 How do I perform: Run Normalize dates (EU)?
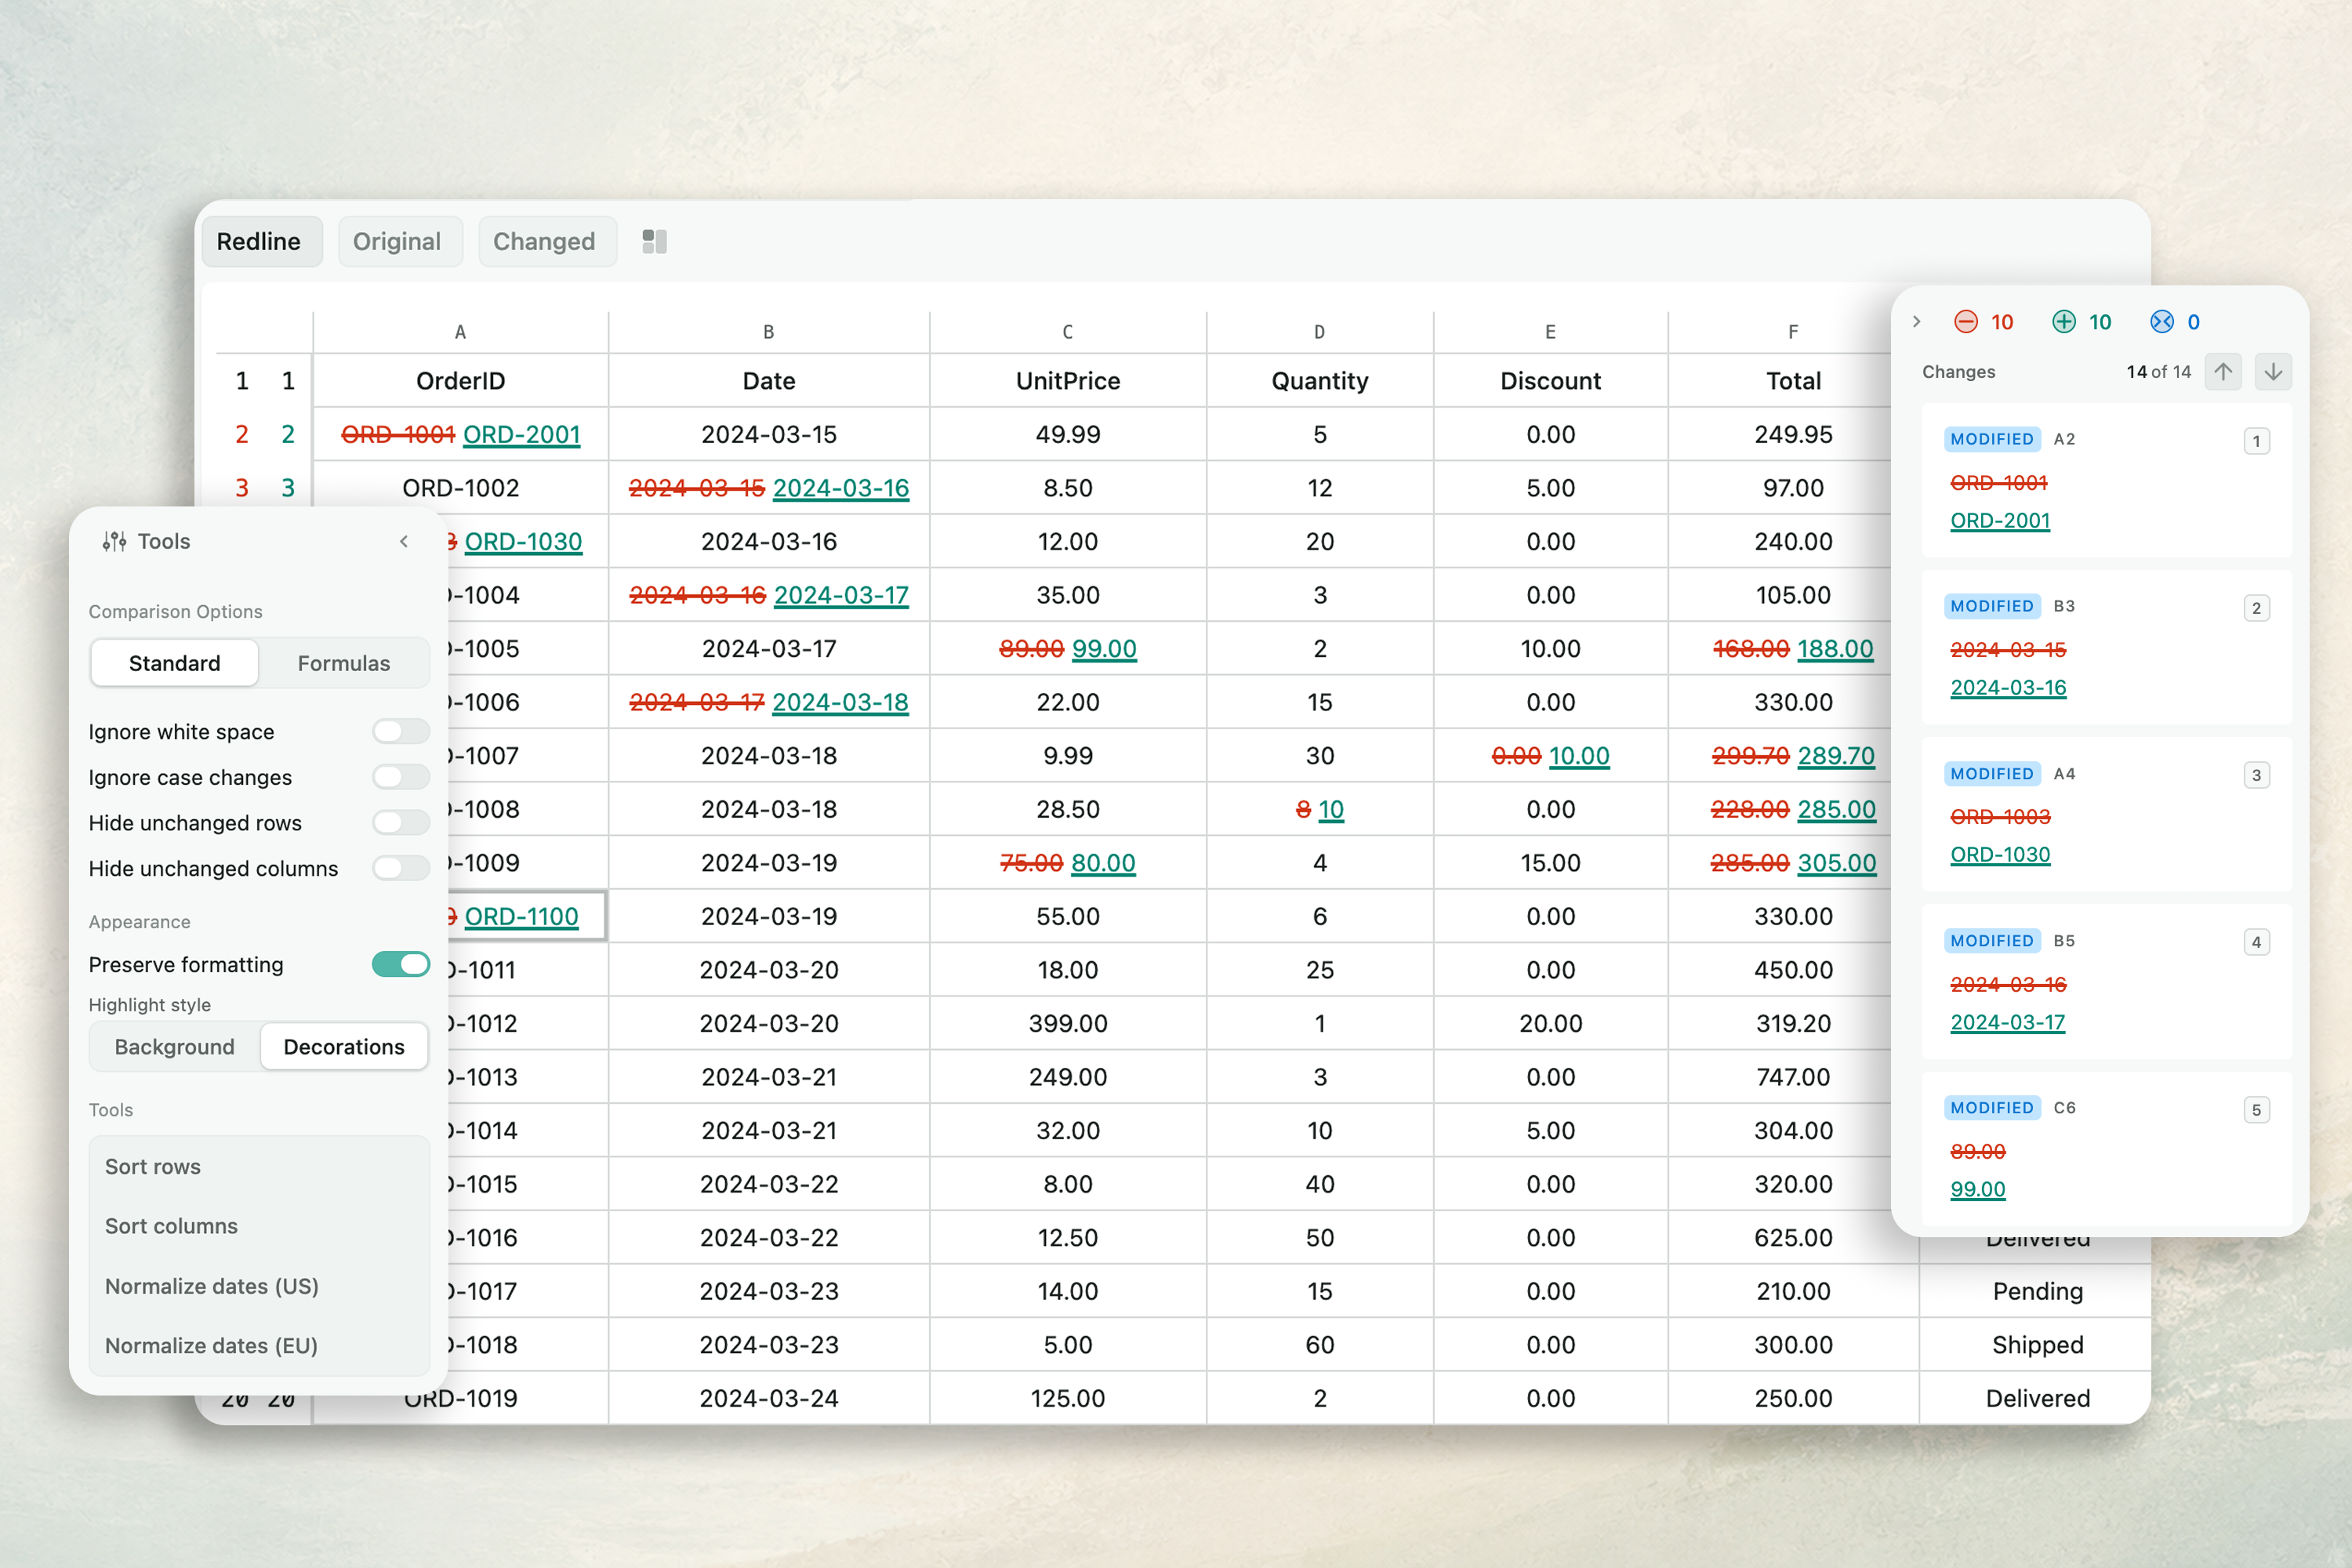pyautogui.click(x=259, y=1345)
